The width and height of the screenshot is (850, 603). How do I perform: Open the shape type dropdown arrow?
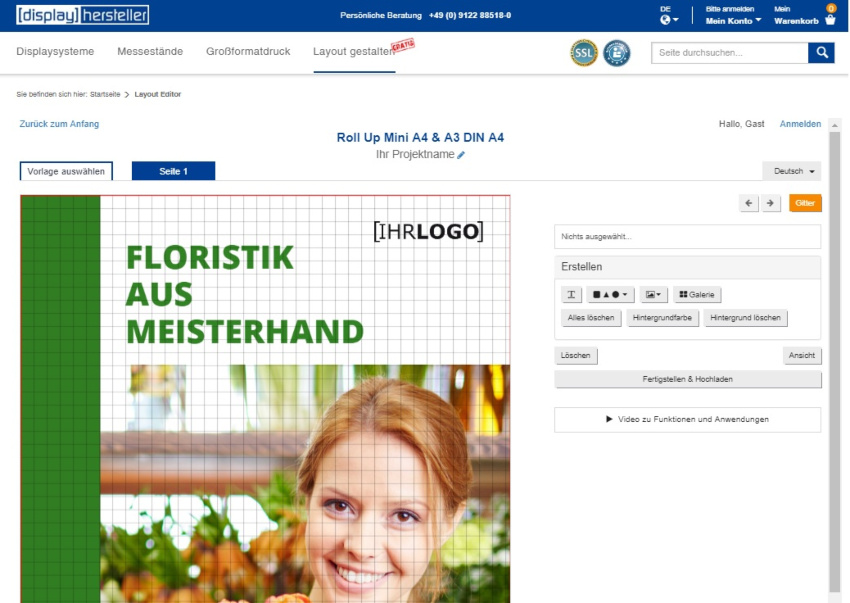tap(623, 294)
